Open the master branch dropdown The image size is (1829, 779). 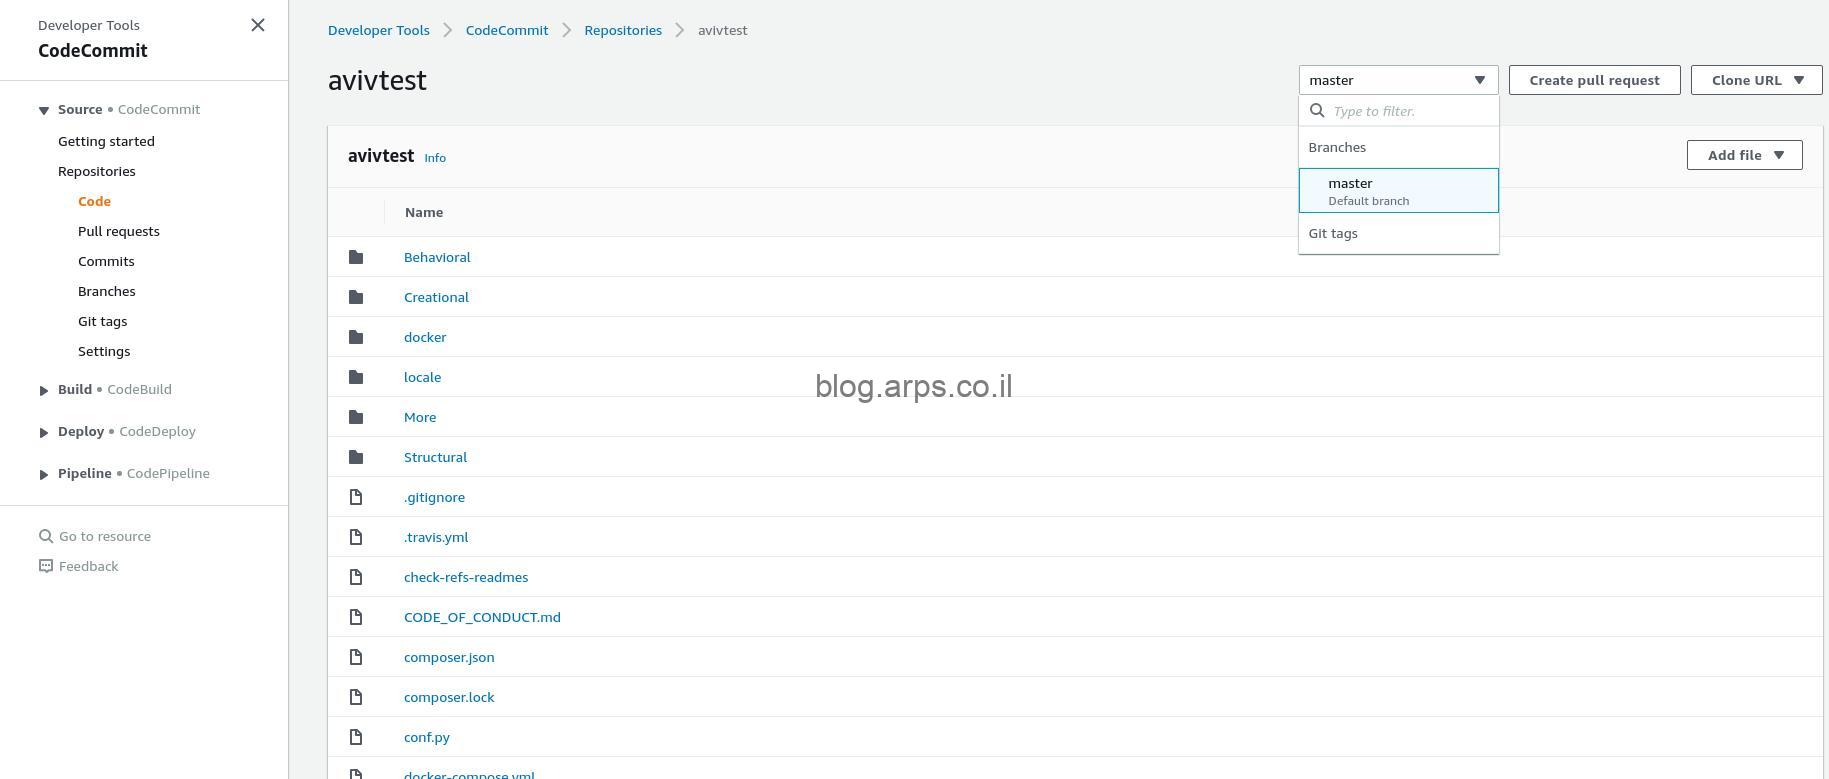click(1398, 80)
